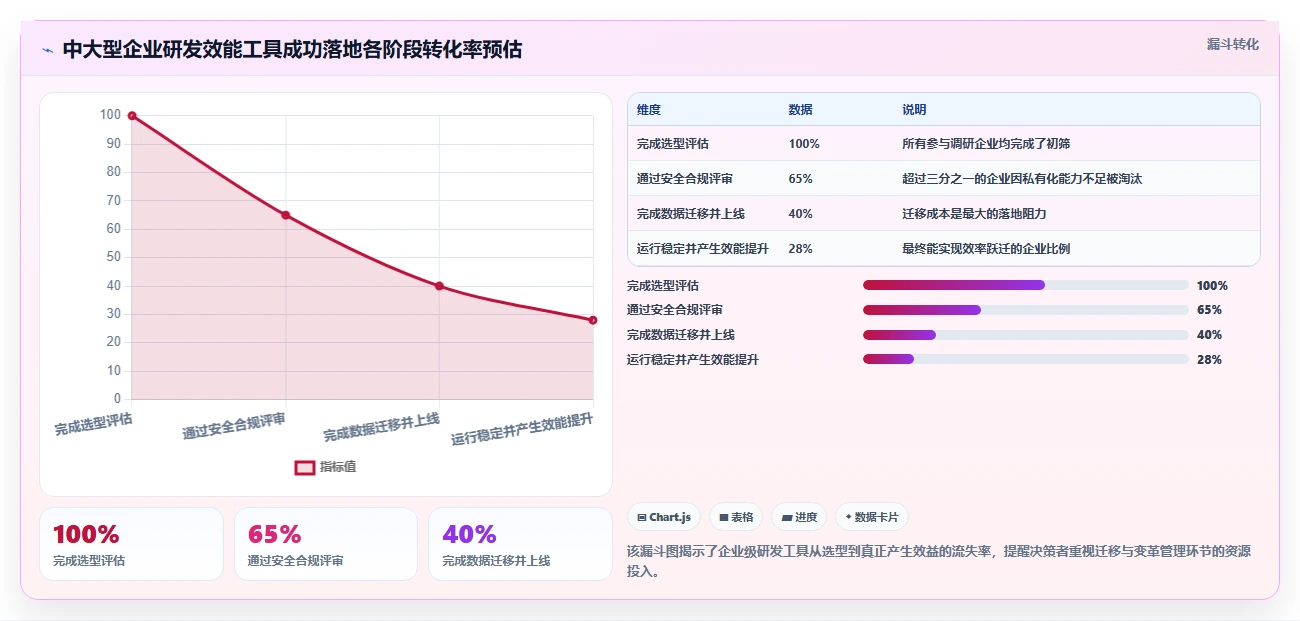Click x-axis label 运行稳定并产生效能提升
The width and height of the screenshot is (1300, 621).
522,429
